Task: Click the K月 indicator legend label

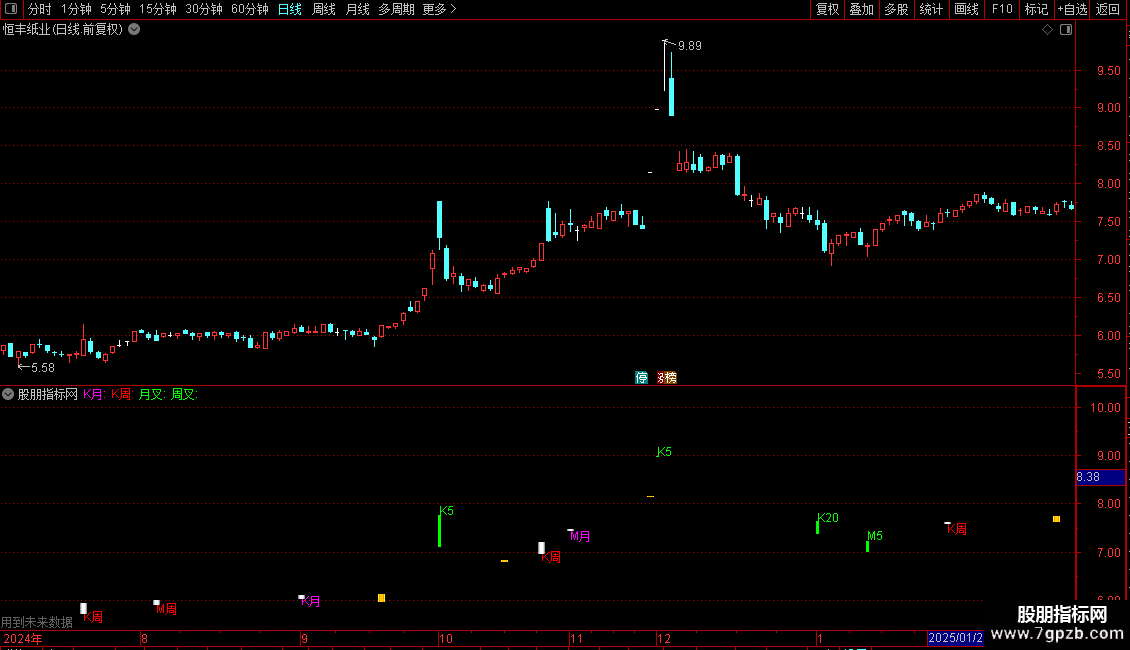Action: 94,394
